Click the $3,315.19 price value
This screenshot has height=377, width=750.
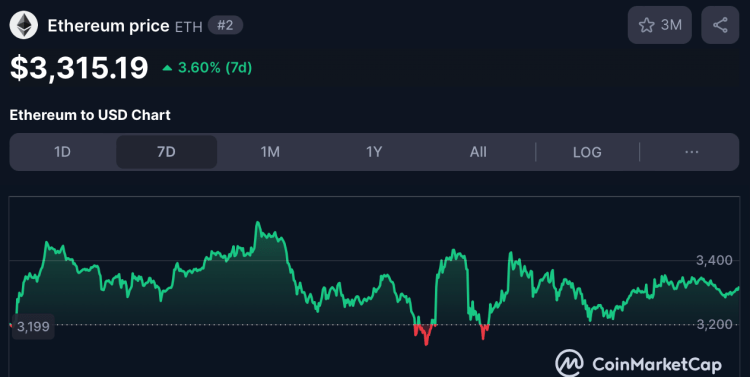coord(79,67)
